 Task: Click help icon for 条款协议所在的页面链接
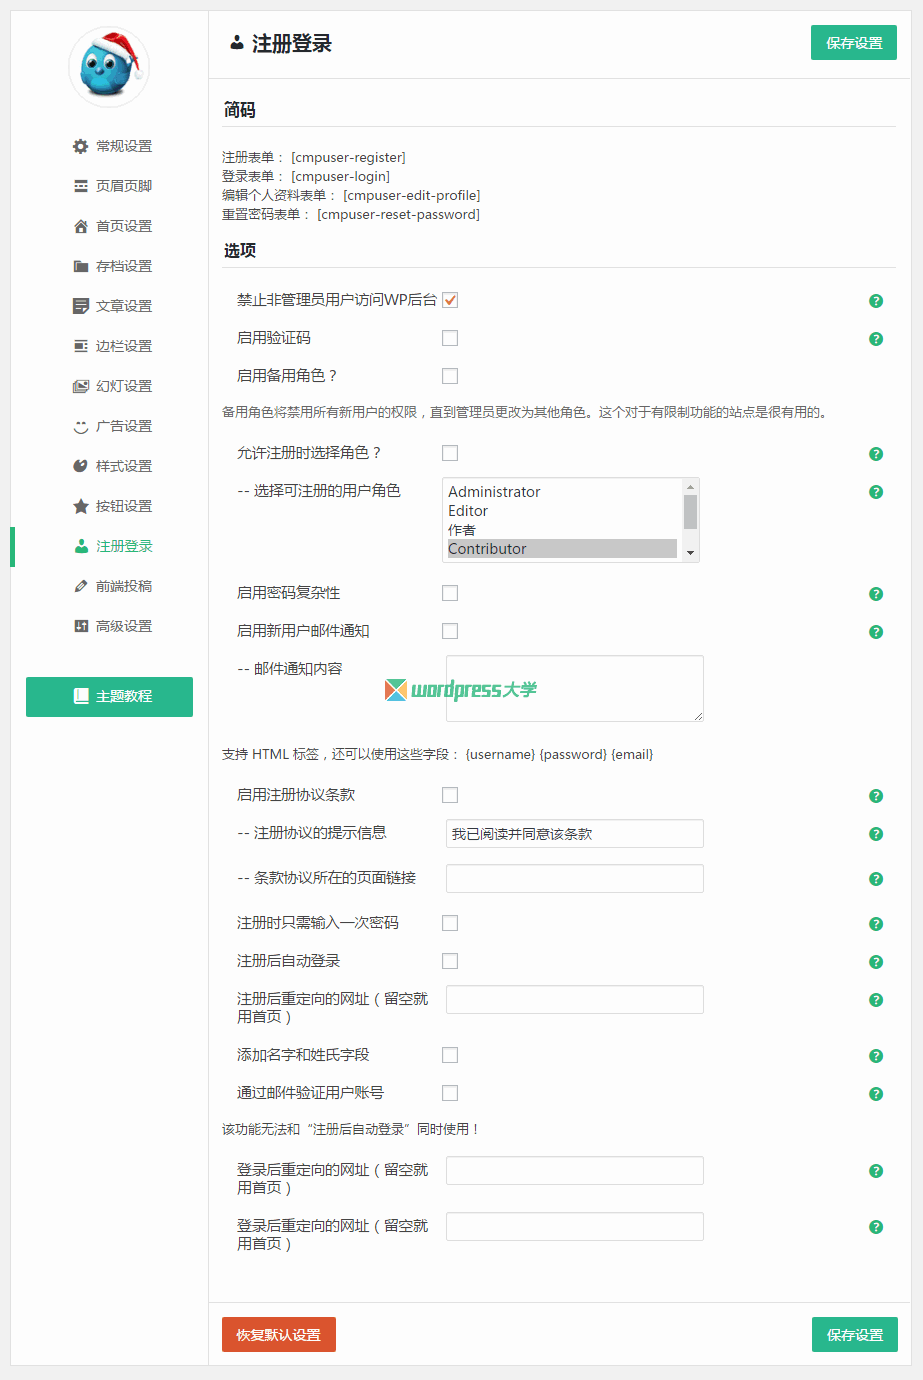tap(876, 879)
